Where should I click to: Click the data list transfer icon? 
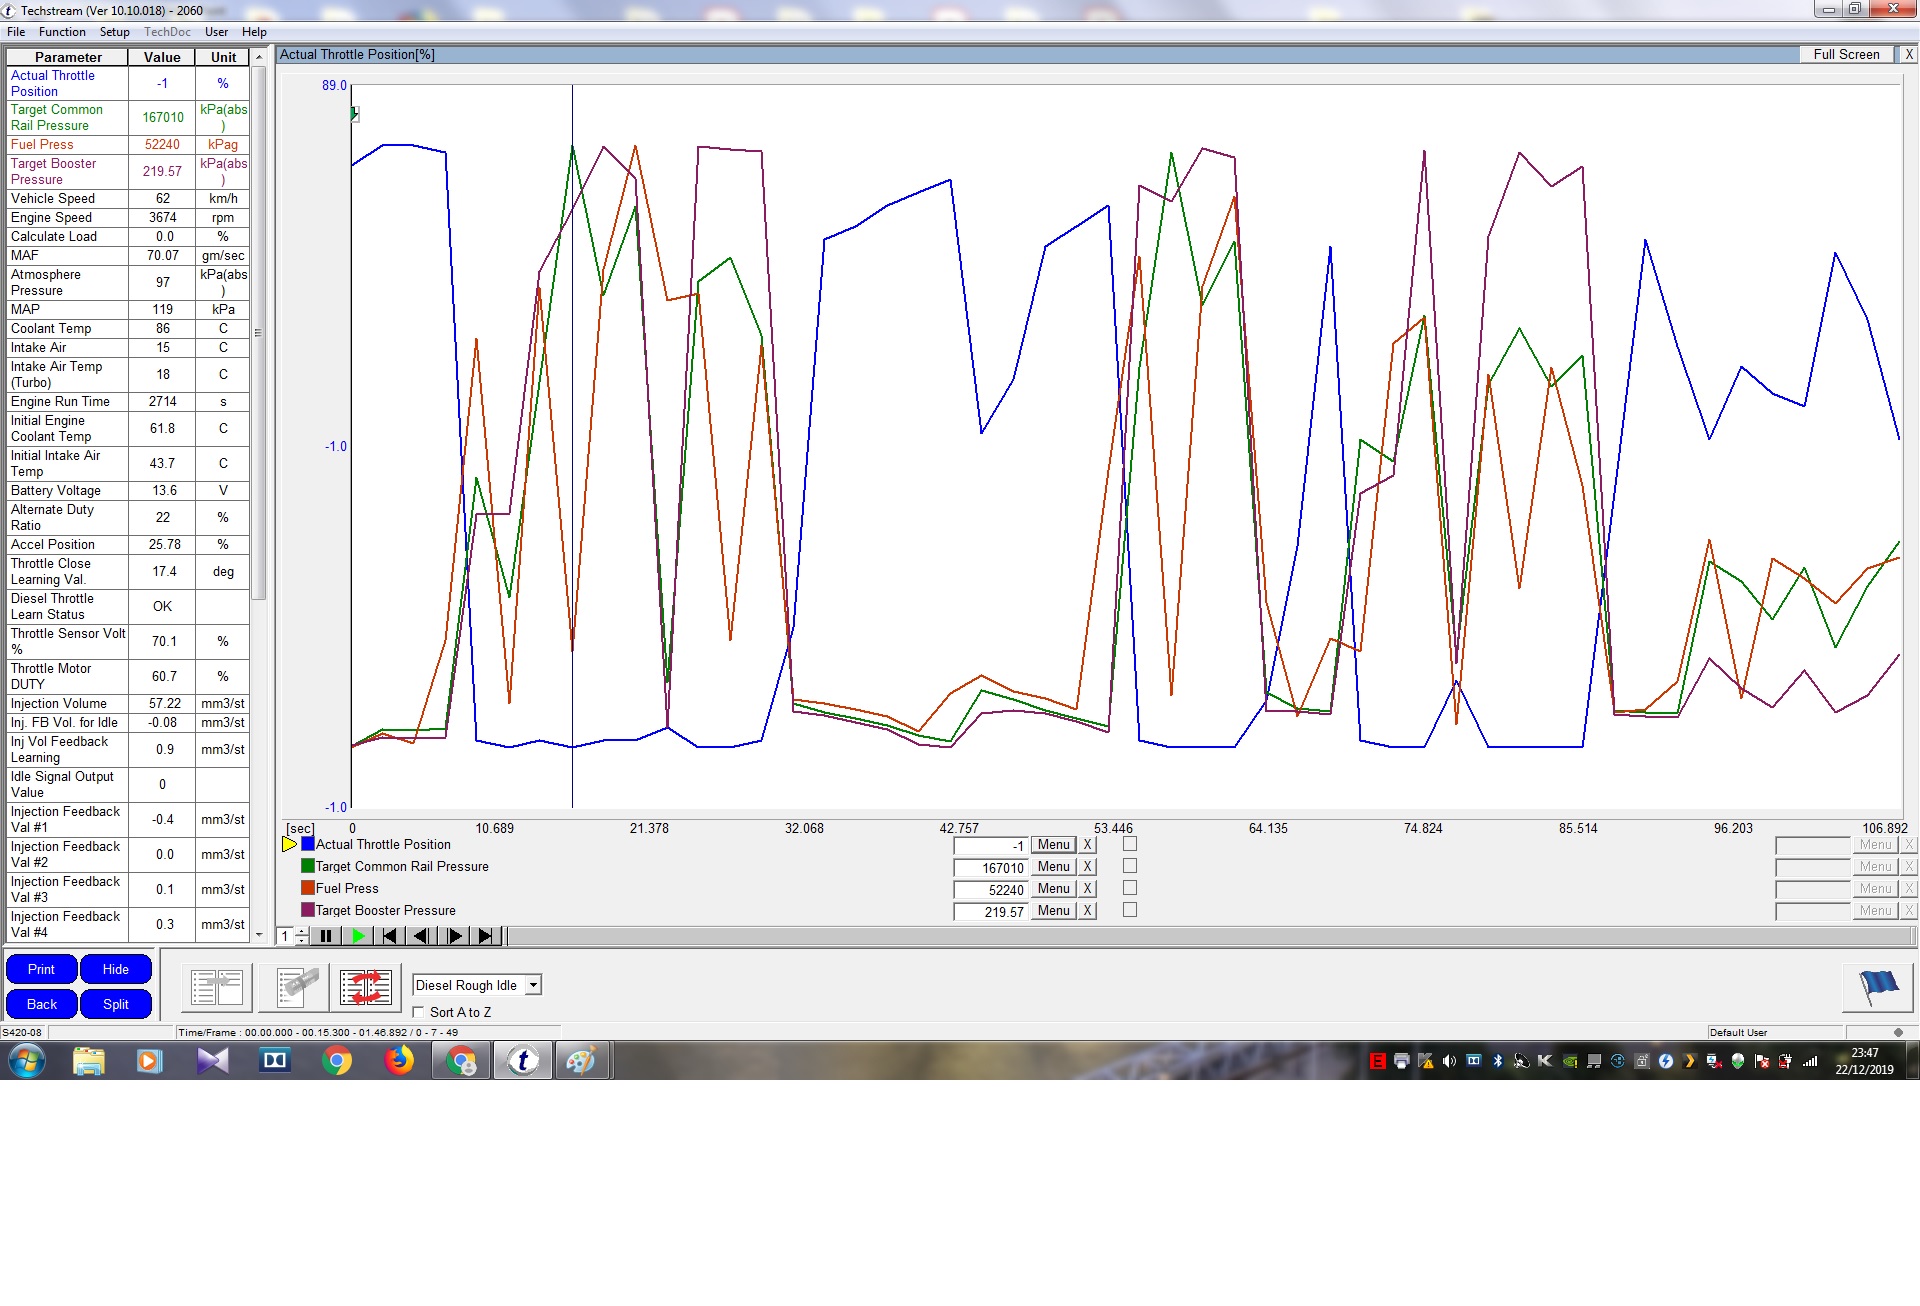tap(217, 987)
